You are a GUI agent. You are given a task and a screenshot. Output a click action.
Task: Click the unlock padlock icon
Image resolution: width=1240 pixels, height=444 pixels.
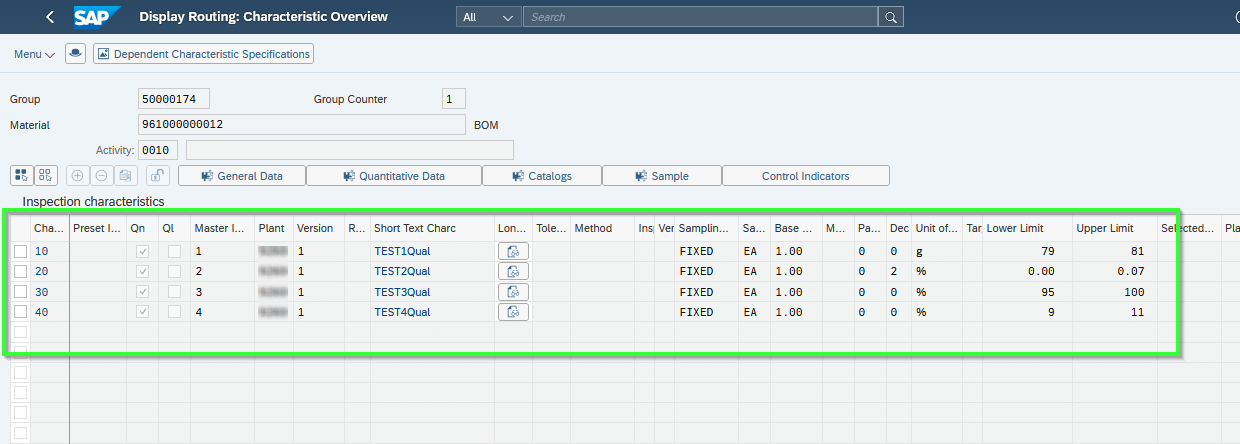pos(157,176)
